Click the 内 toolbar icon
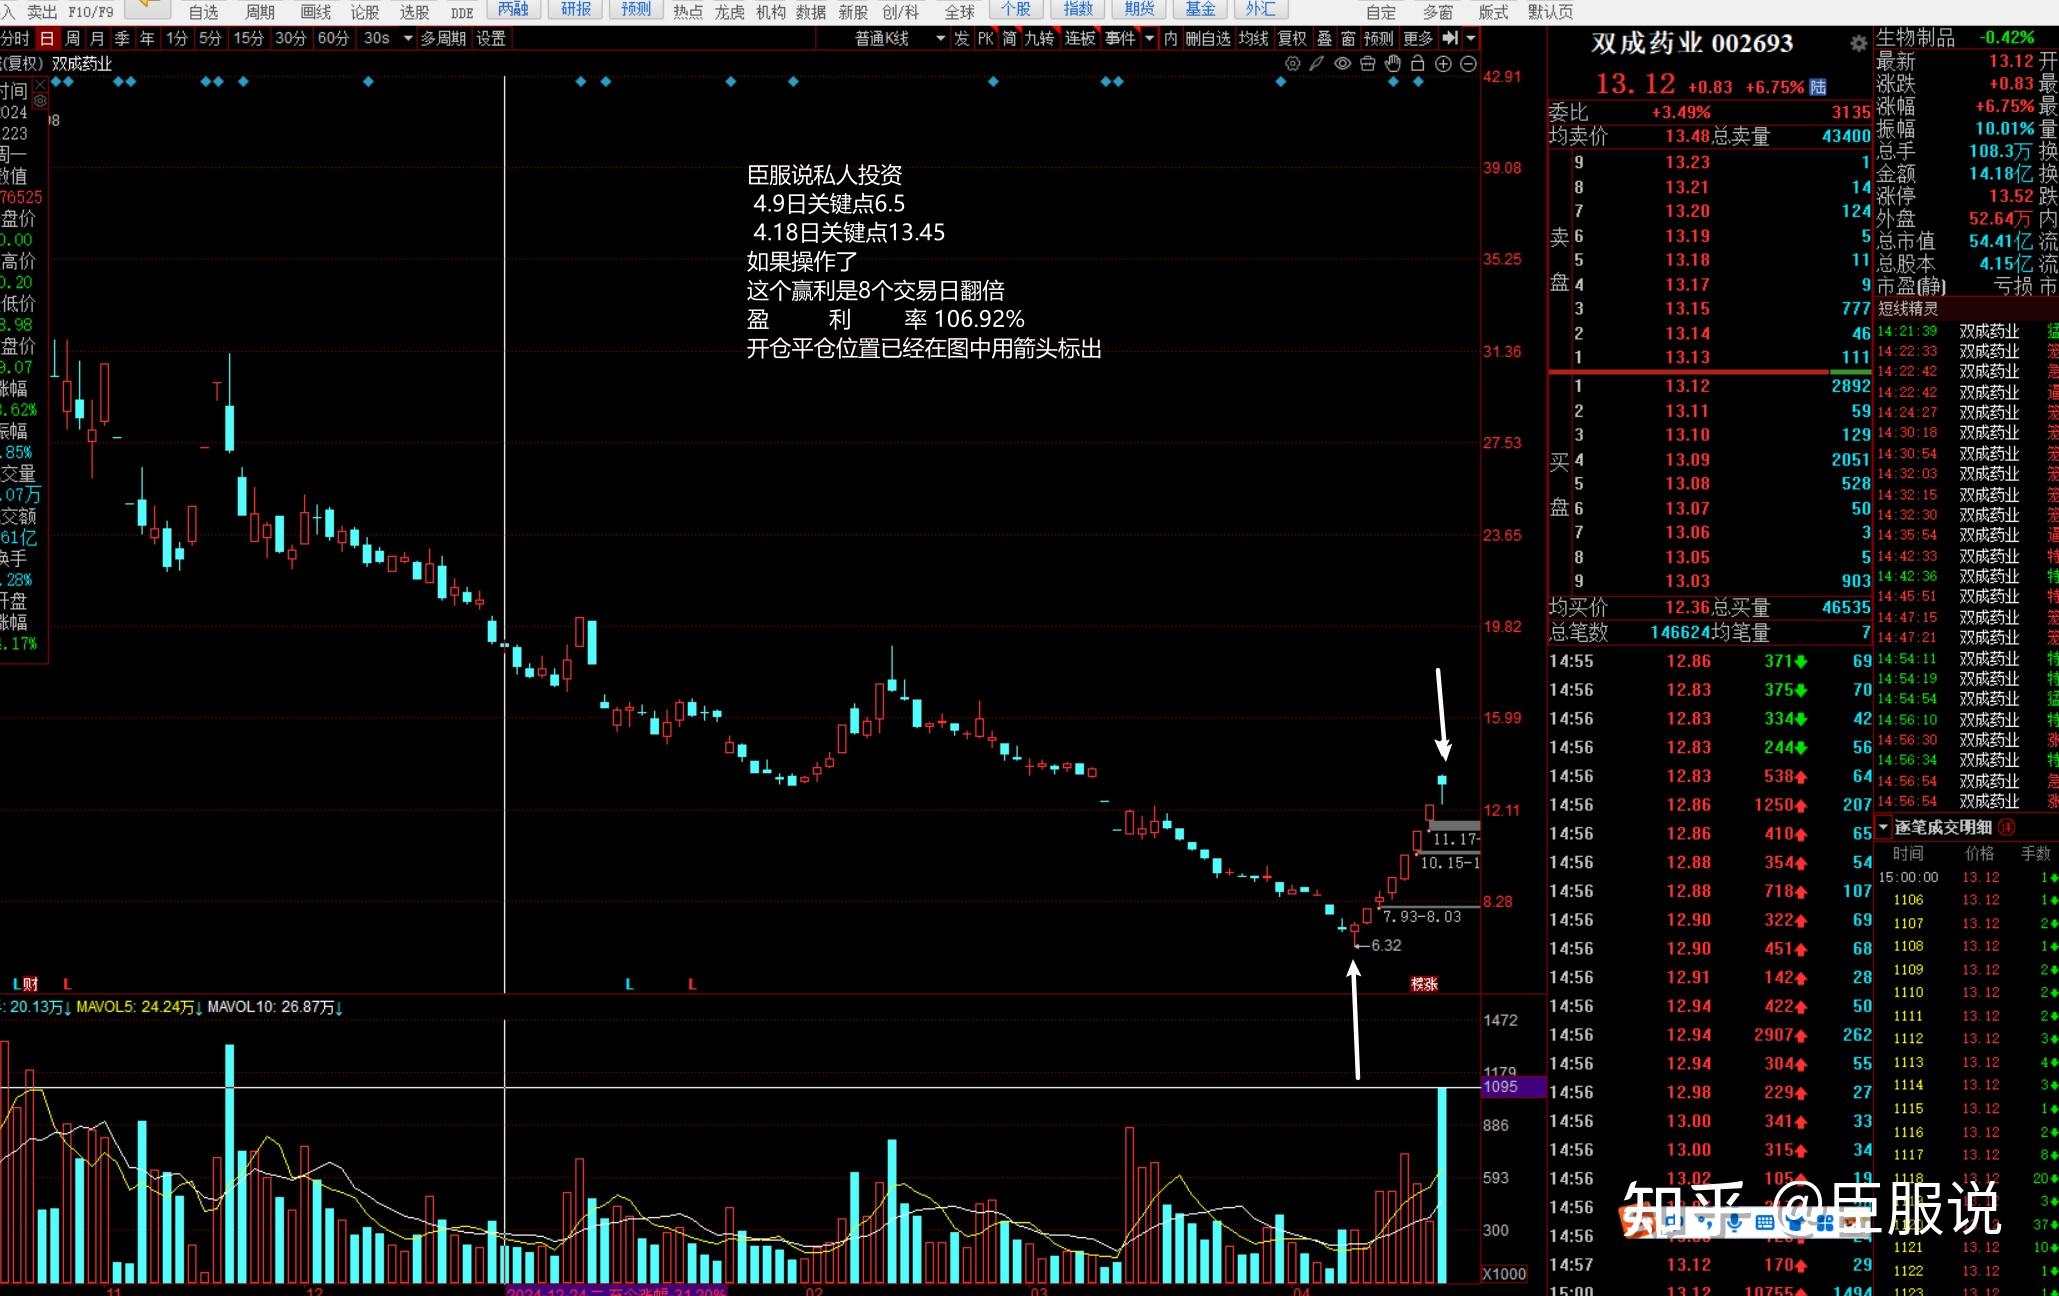Image resolution: width=2059 pixels, height=1296 pixels. click(x=1171, y=38)
